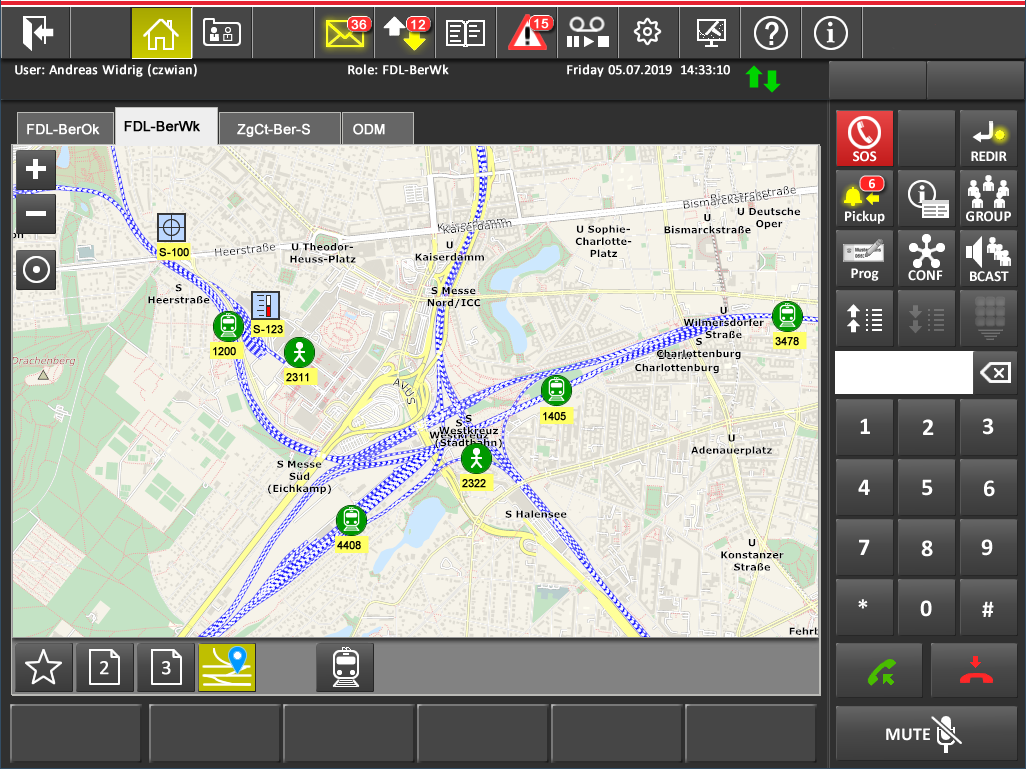The image size is (1026, 769).
Task: Dial digit 2 on keypad
Action: point(927,427)
